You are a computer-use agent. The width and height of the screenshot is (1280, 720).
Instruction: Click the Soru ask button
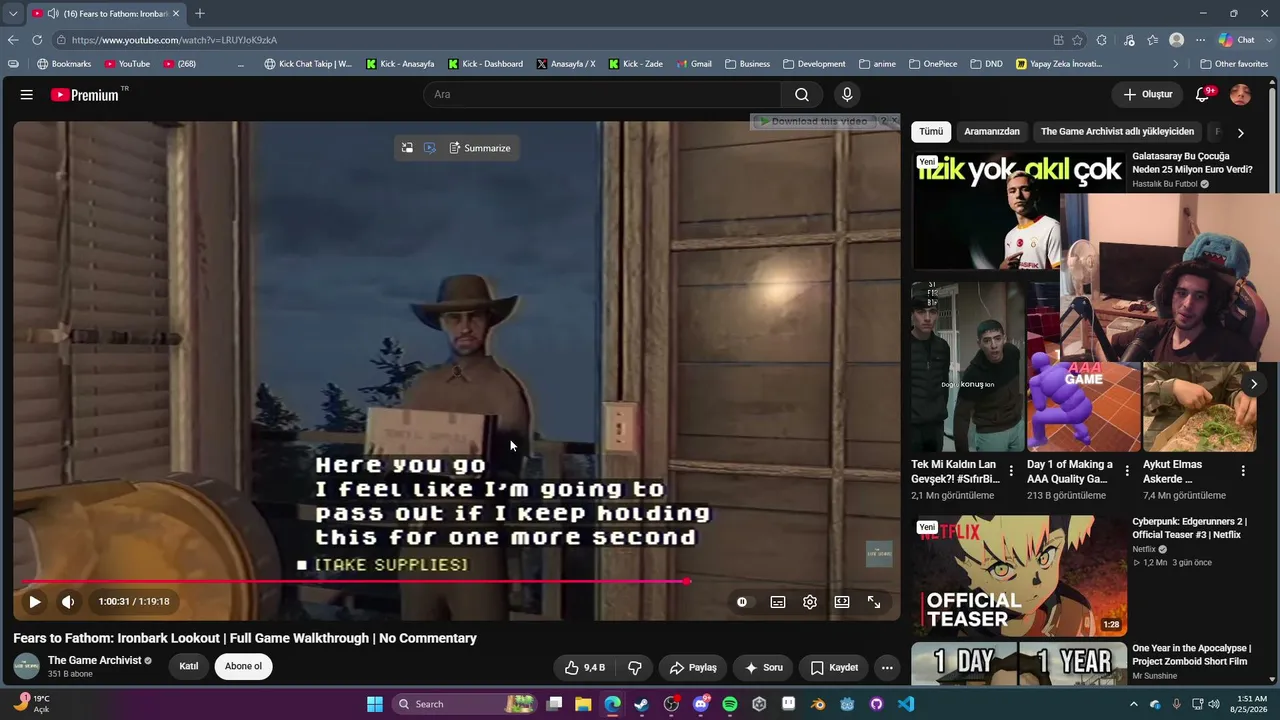click(x=763, y=668)
